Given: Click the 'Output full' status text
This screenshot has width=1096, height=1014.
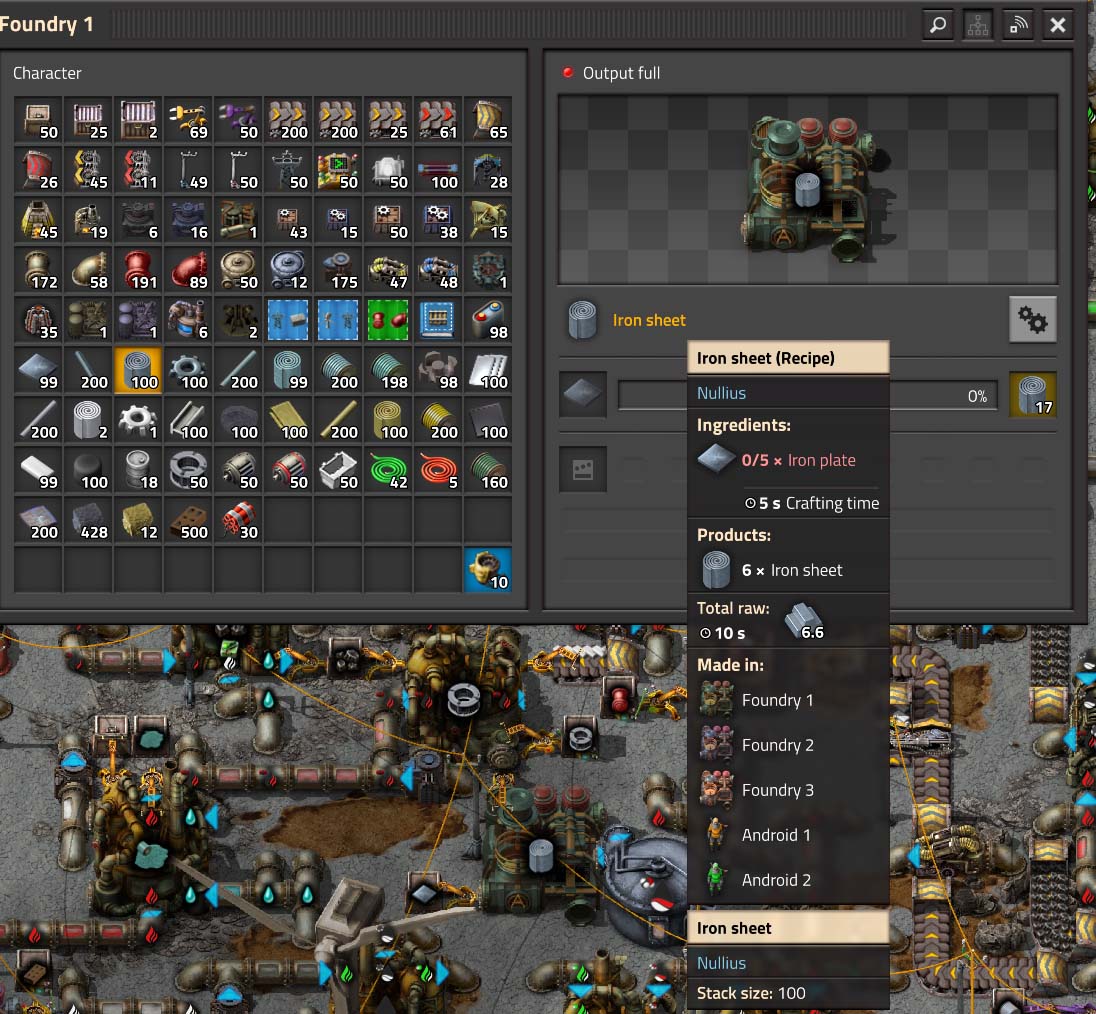Looking at the screenshot, I should (621, 73).
